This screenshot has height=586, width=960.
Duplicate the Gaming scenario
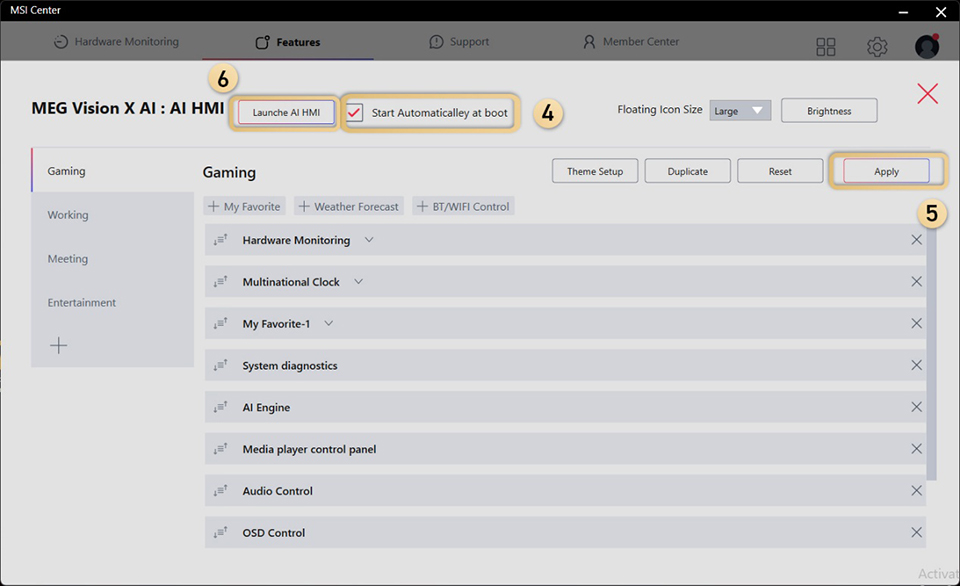tap(687, 170)
